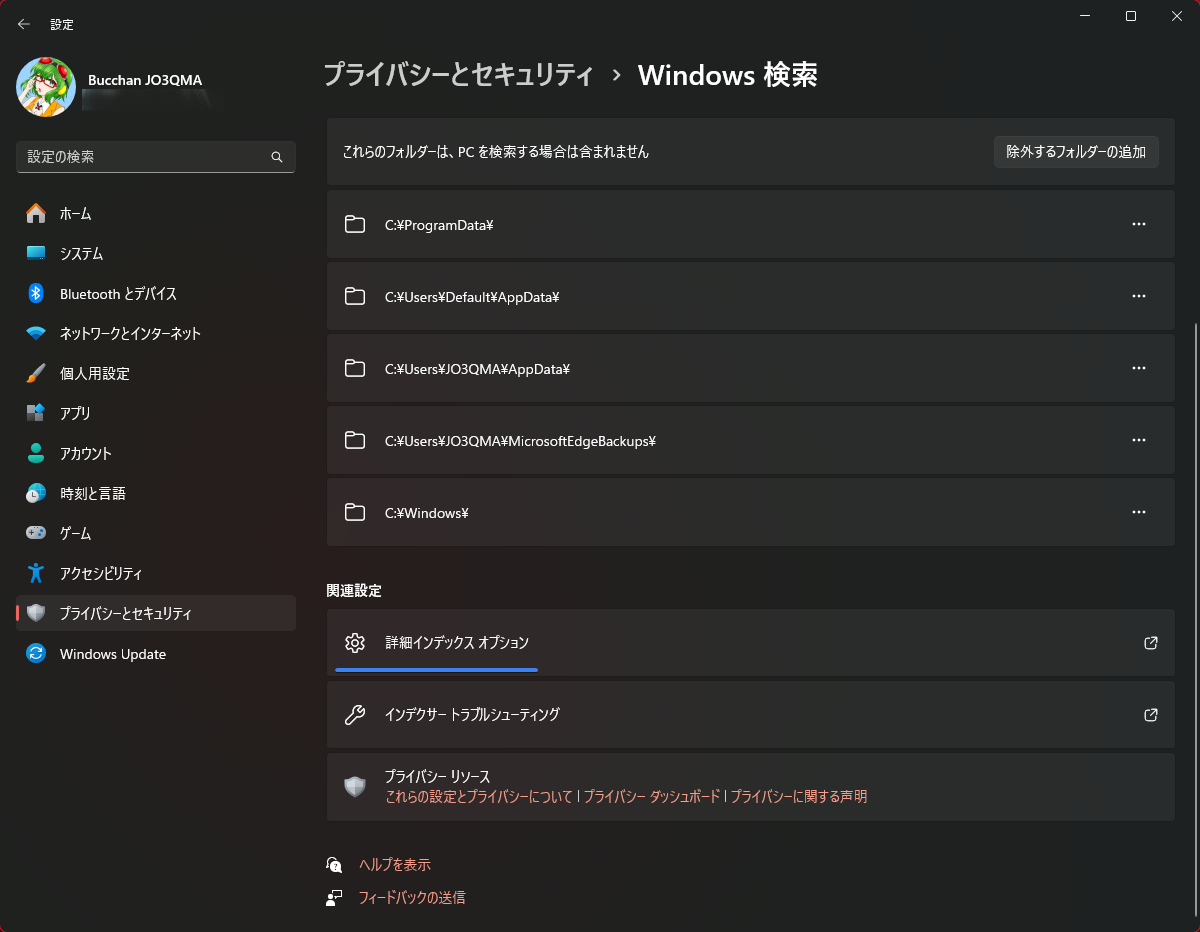Open プライバシーに関する声明 link
The height and width of the screenshot is (932, 1200).
(798, 797)
